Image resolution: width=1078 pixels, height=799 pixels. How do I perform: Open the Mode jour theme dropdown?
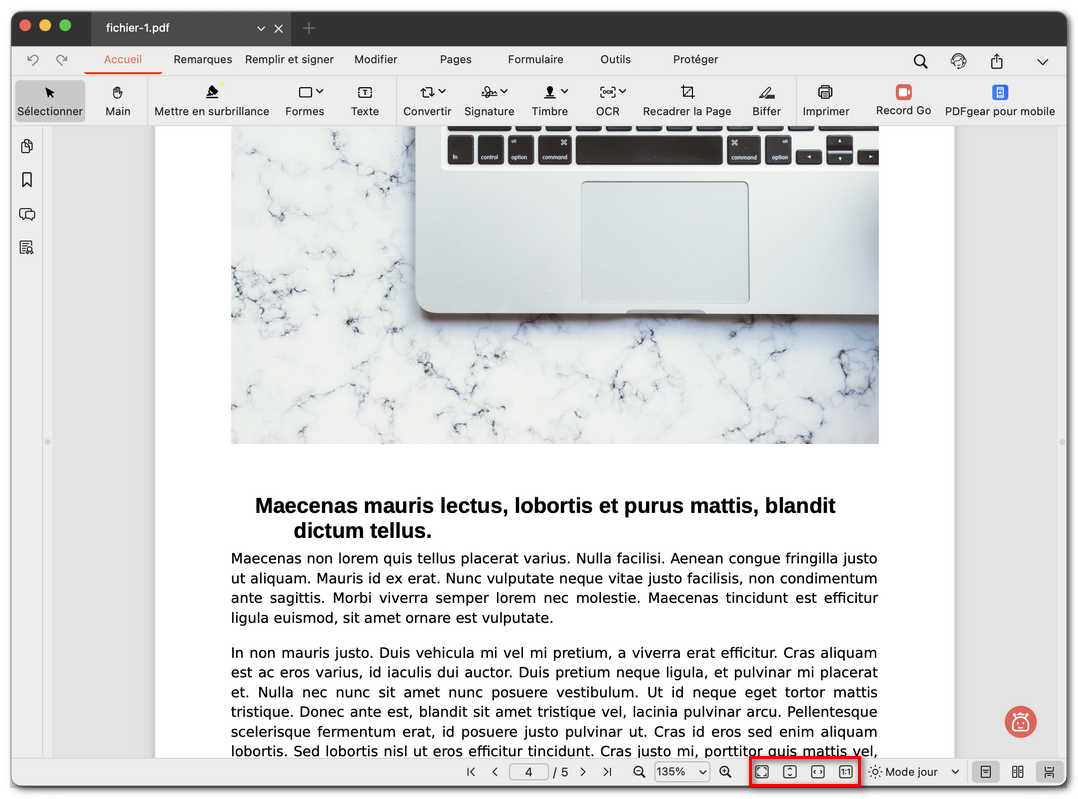coord(914,772)
